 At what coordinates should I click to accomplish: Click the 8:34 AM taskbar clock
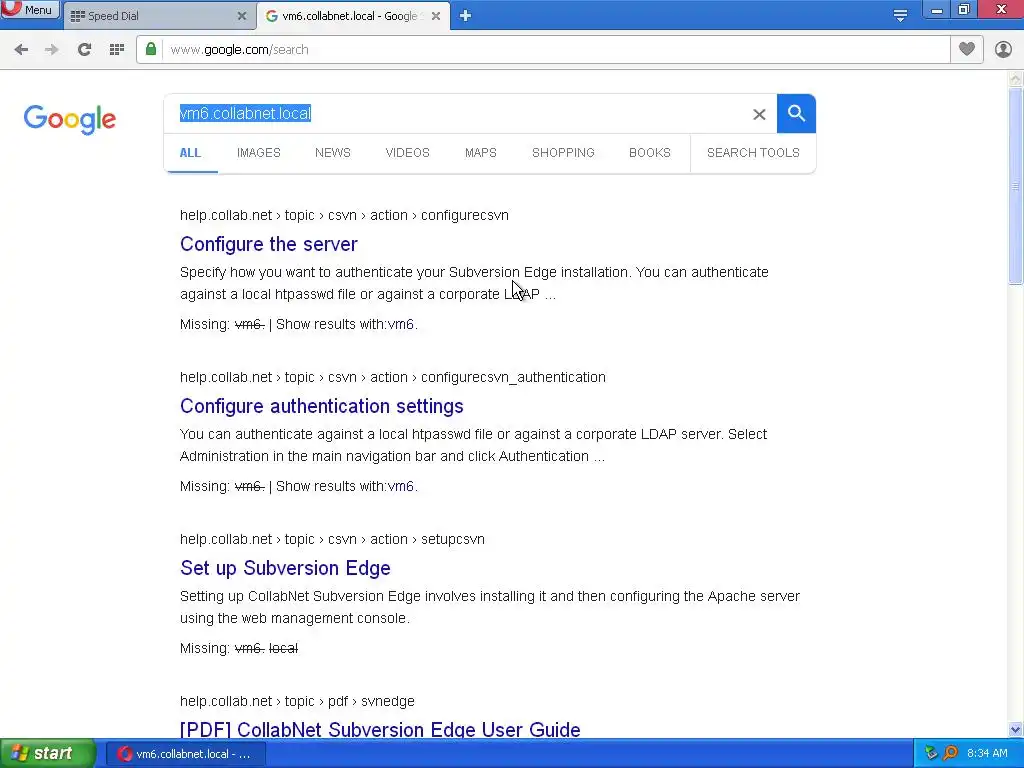[987, 754]
